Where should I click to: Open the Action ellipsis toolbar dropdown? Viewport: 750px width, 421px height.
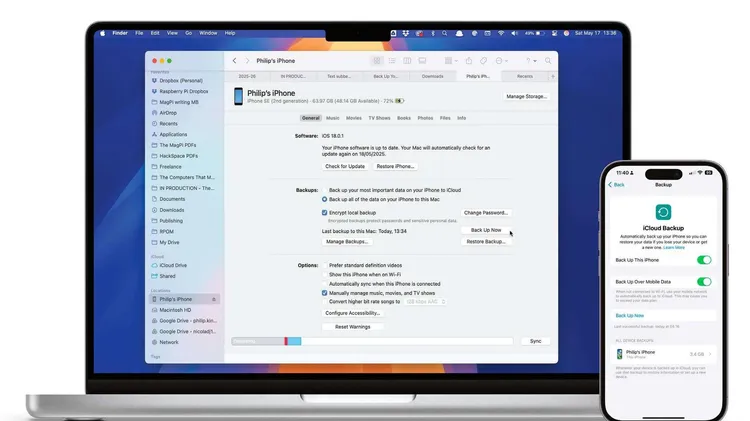tap(501, 61)
